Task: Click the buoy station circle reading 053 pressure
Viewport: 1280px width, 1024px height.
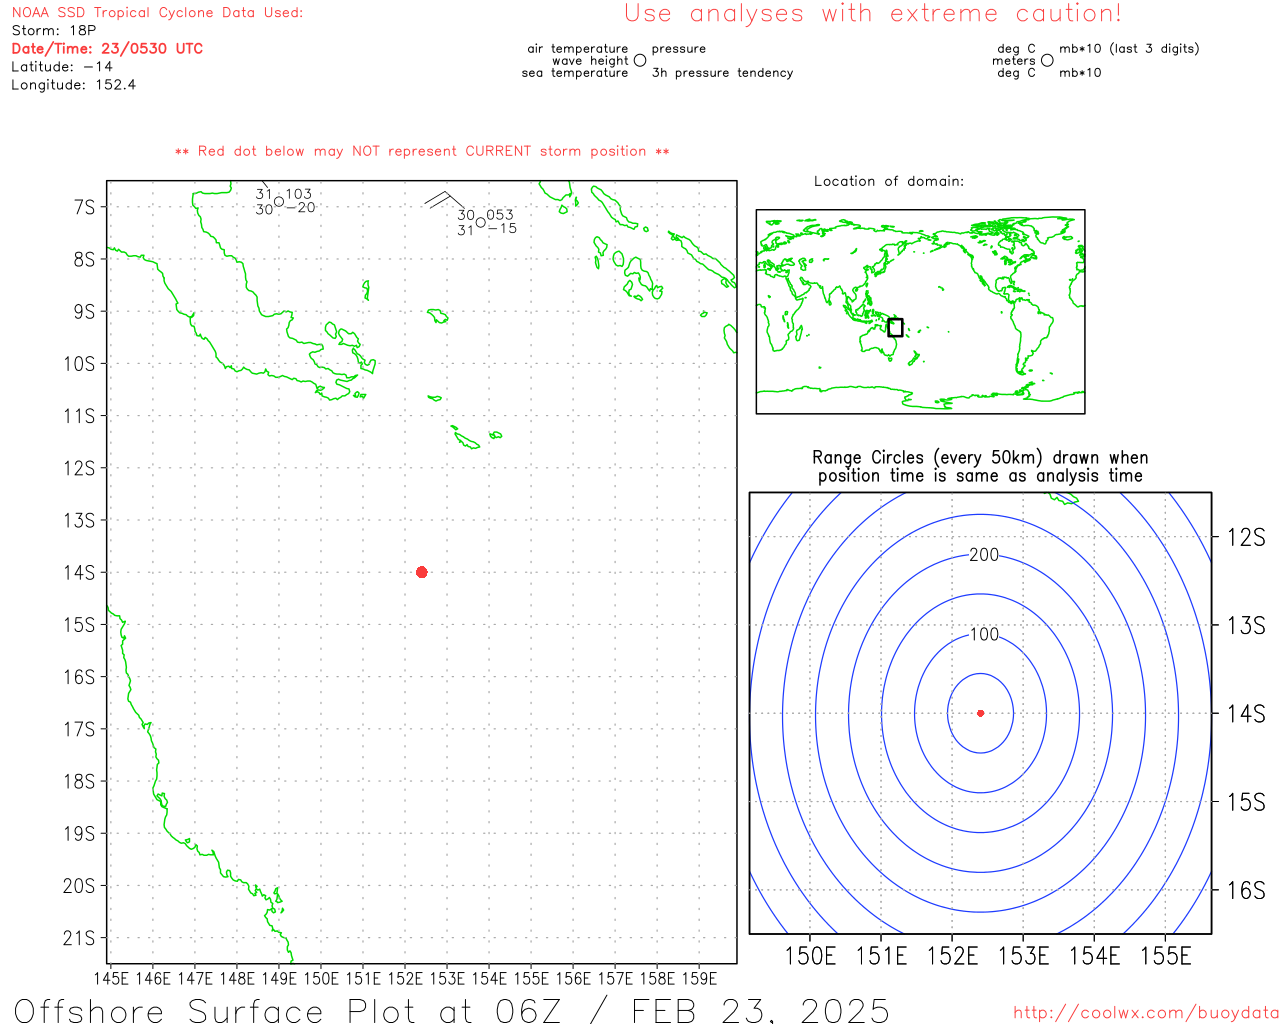Action: tap(481, 222)
